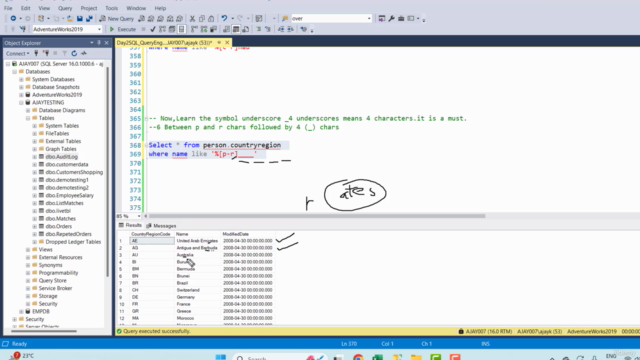Switch to the Messages tab
This screenshot has width=640, height=360.
162,226
